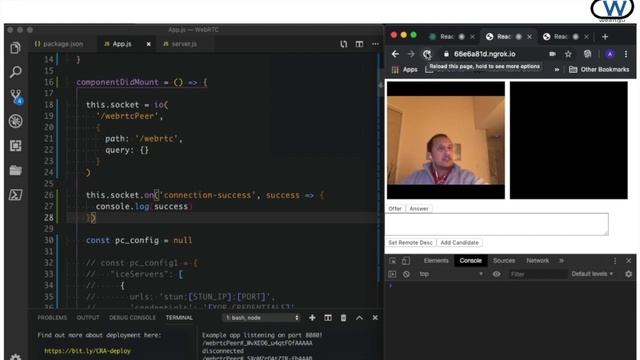Screen dimensions: 640x360
Task: Toggle the console sidebar
Action: [392, 274]
